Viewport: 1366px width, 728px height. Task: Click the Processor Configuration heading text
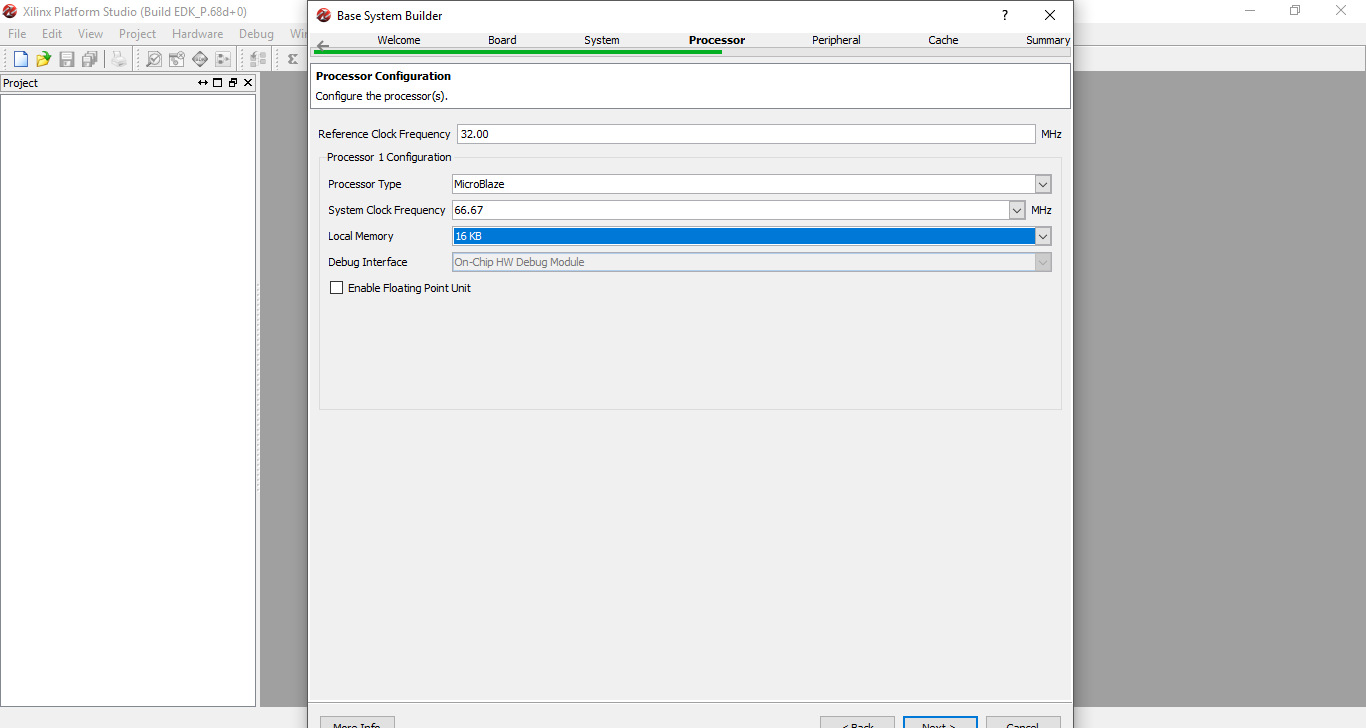[x=383, y=76]
